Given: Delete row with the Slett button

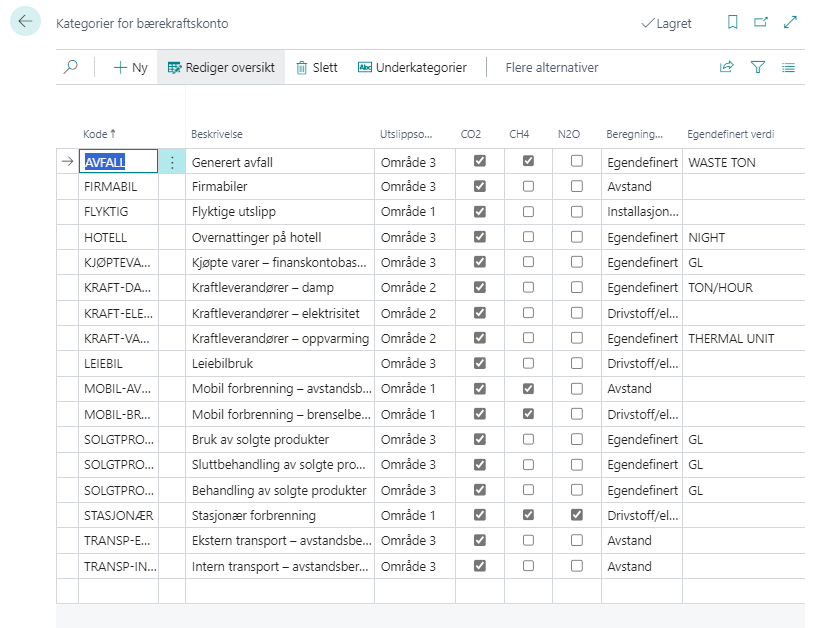Looking at the screenshot, I should coord(317,68).
